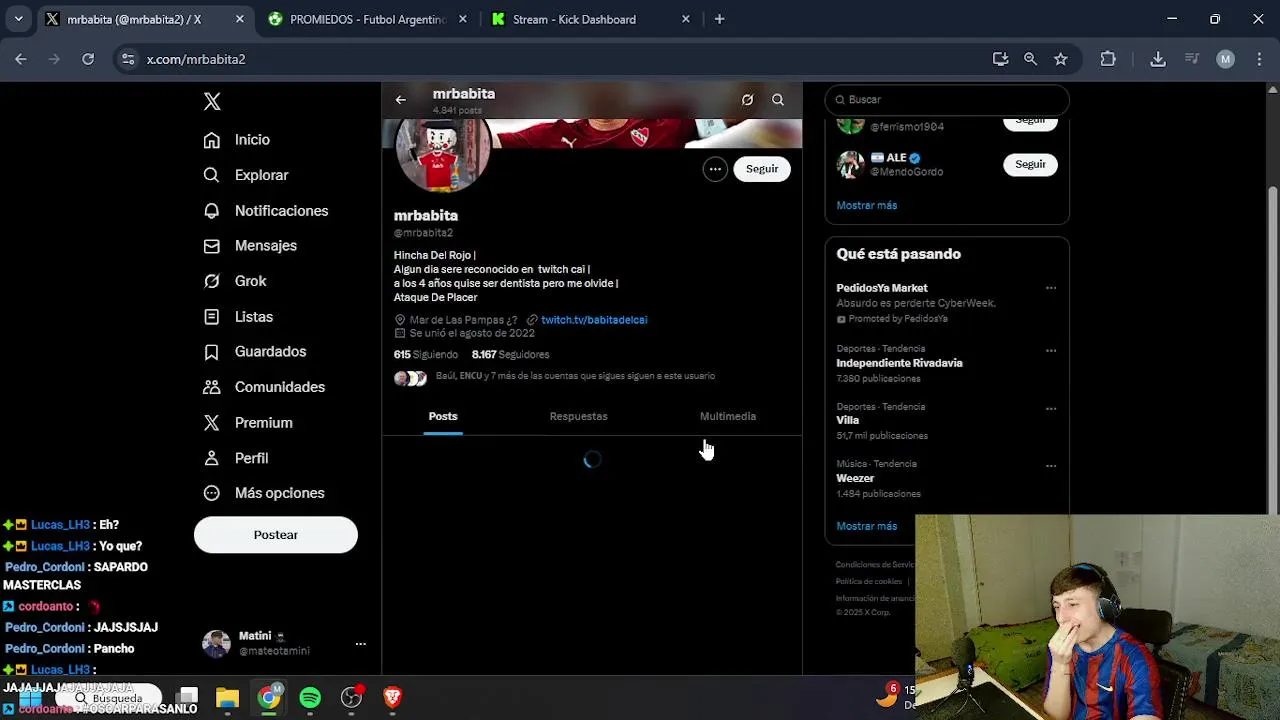Follow mrbabita with the Seguir button
The height and width of the screenshot is (720, 1280).
[x=762, y=169]
